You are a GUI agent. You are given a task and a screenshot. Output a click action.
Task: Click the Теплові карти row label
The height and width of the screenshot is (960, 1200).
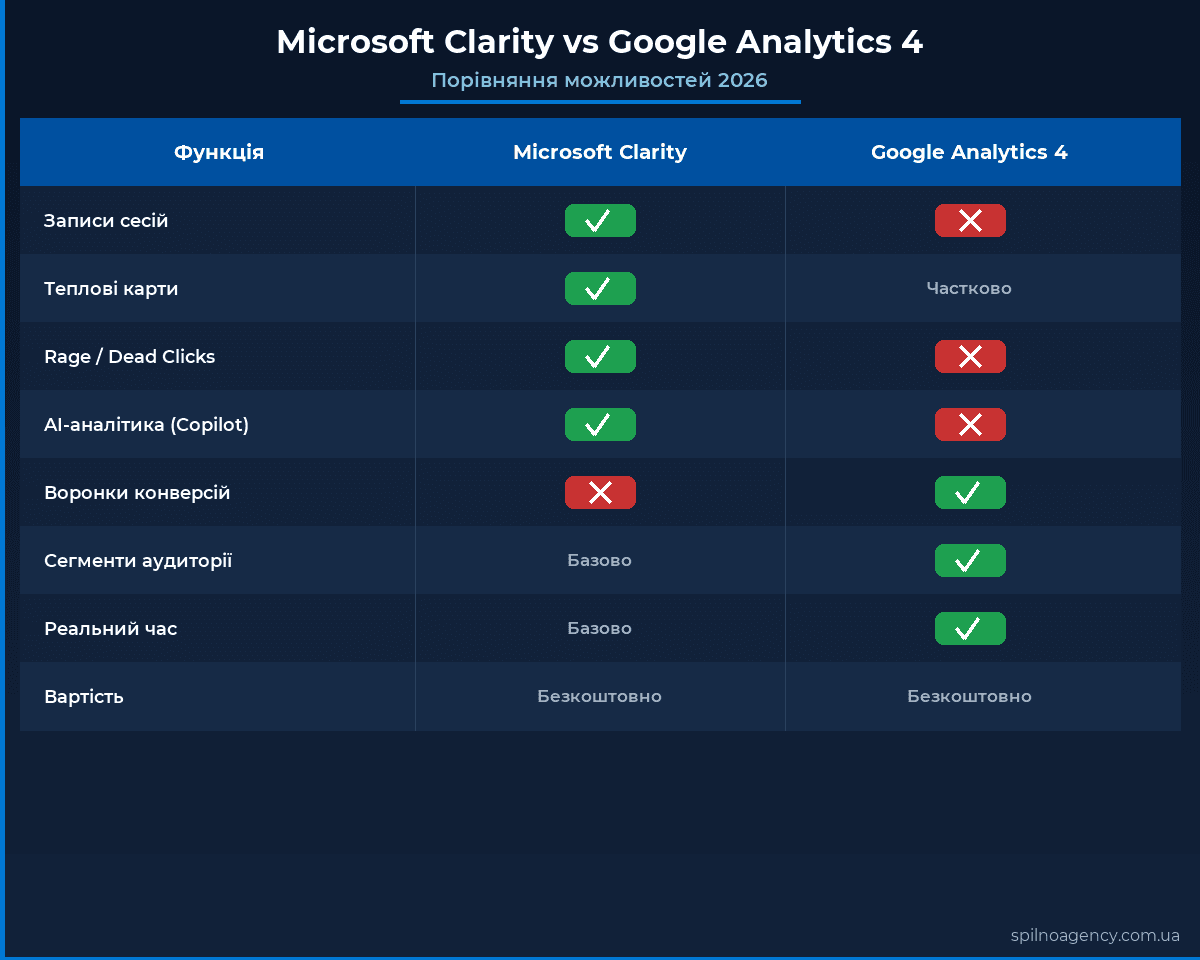pyautogui.click(x=111, y=289)
